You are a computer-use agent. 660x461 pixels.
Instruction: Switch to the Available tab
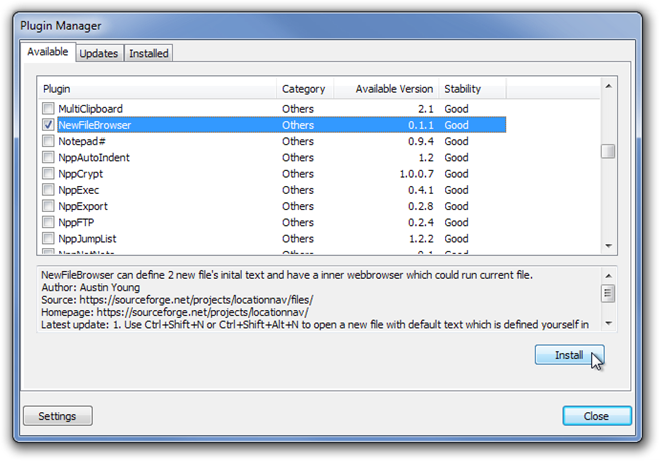click(x=48, y=52)
